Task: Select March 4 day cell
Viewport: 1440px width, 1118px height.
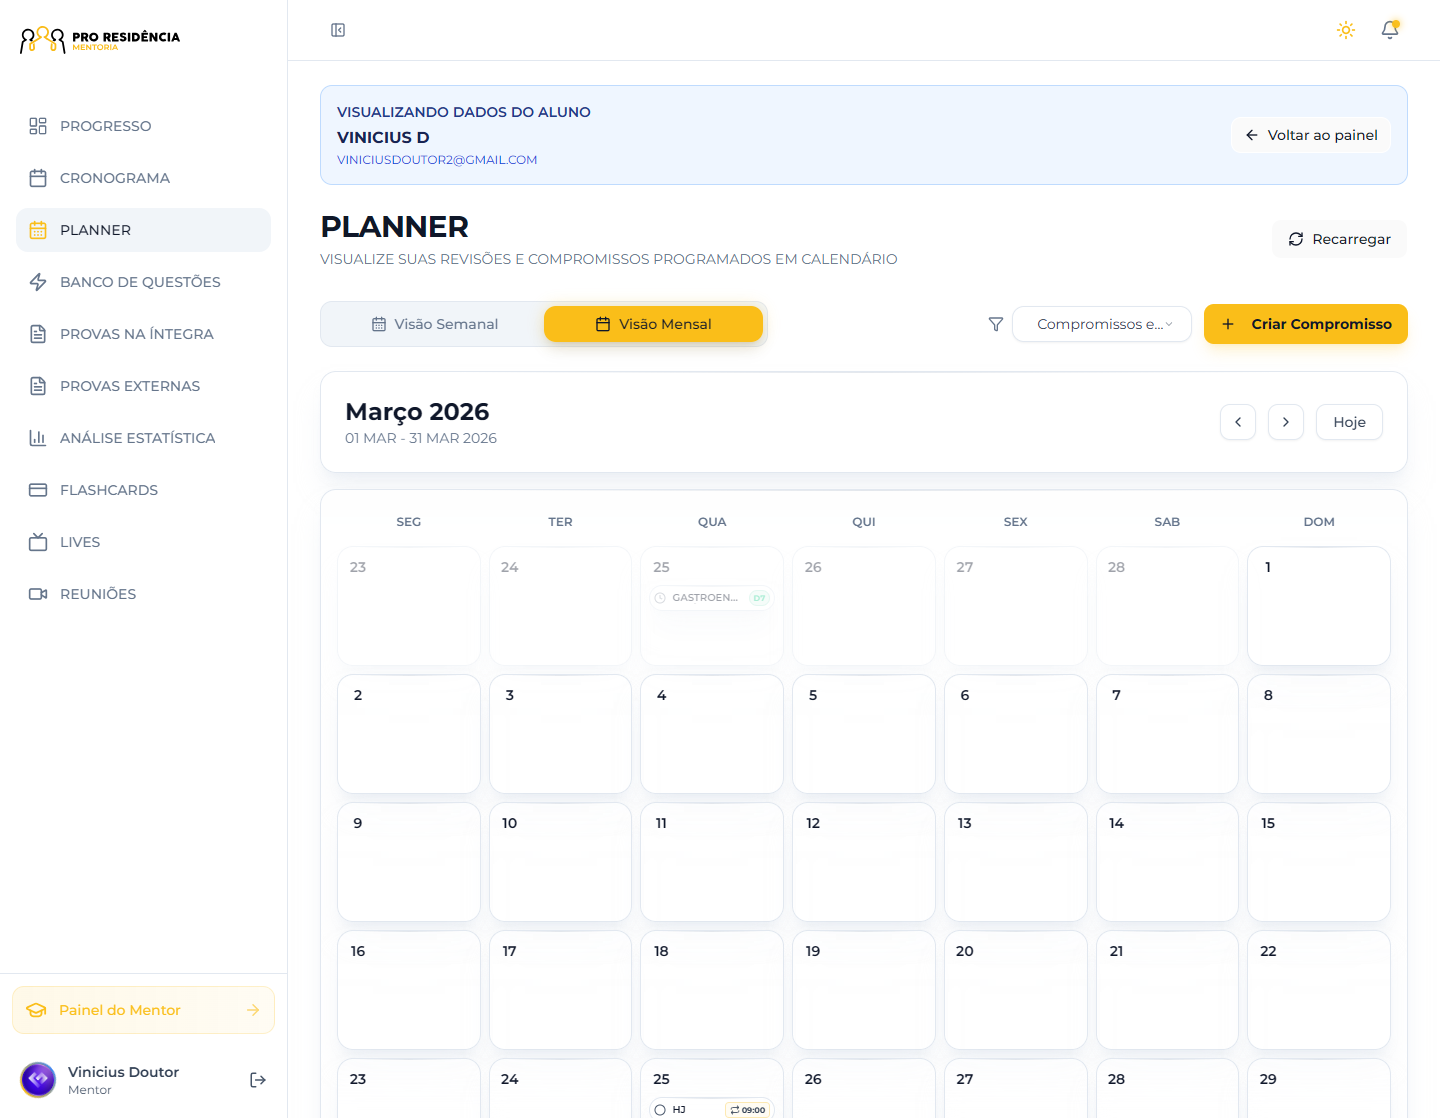Action: (712, 734)
